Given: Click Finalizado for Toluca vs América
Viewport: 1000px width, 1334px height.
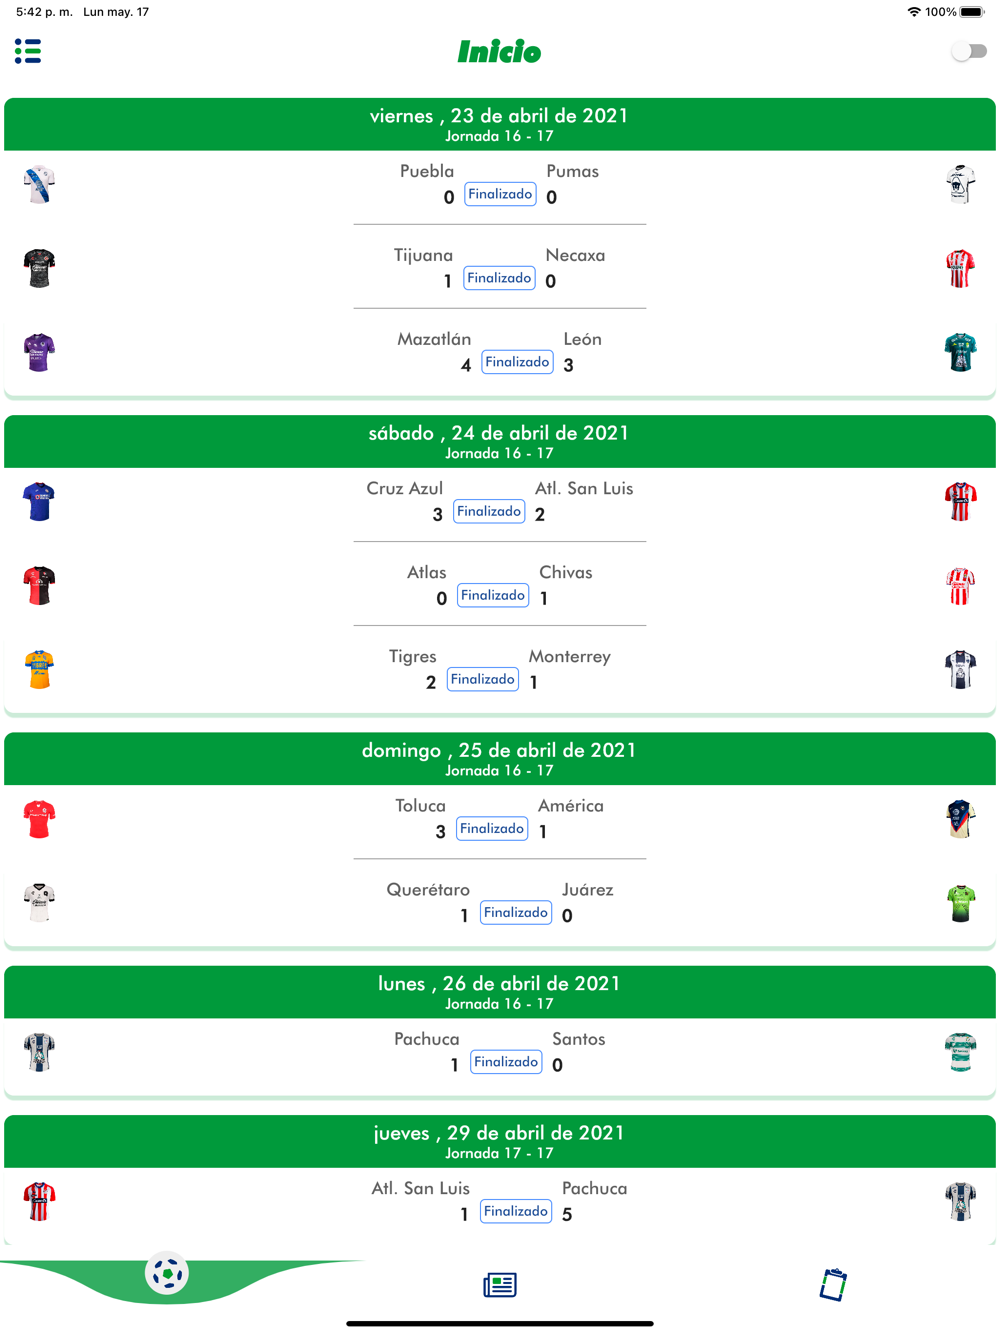Looking at the screenshot, I should (492, 829).
